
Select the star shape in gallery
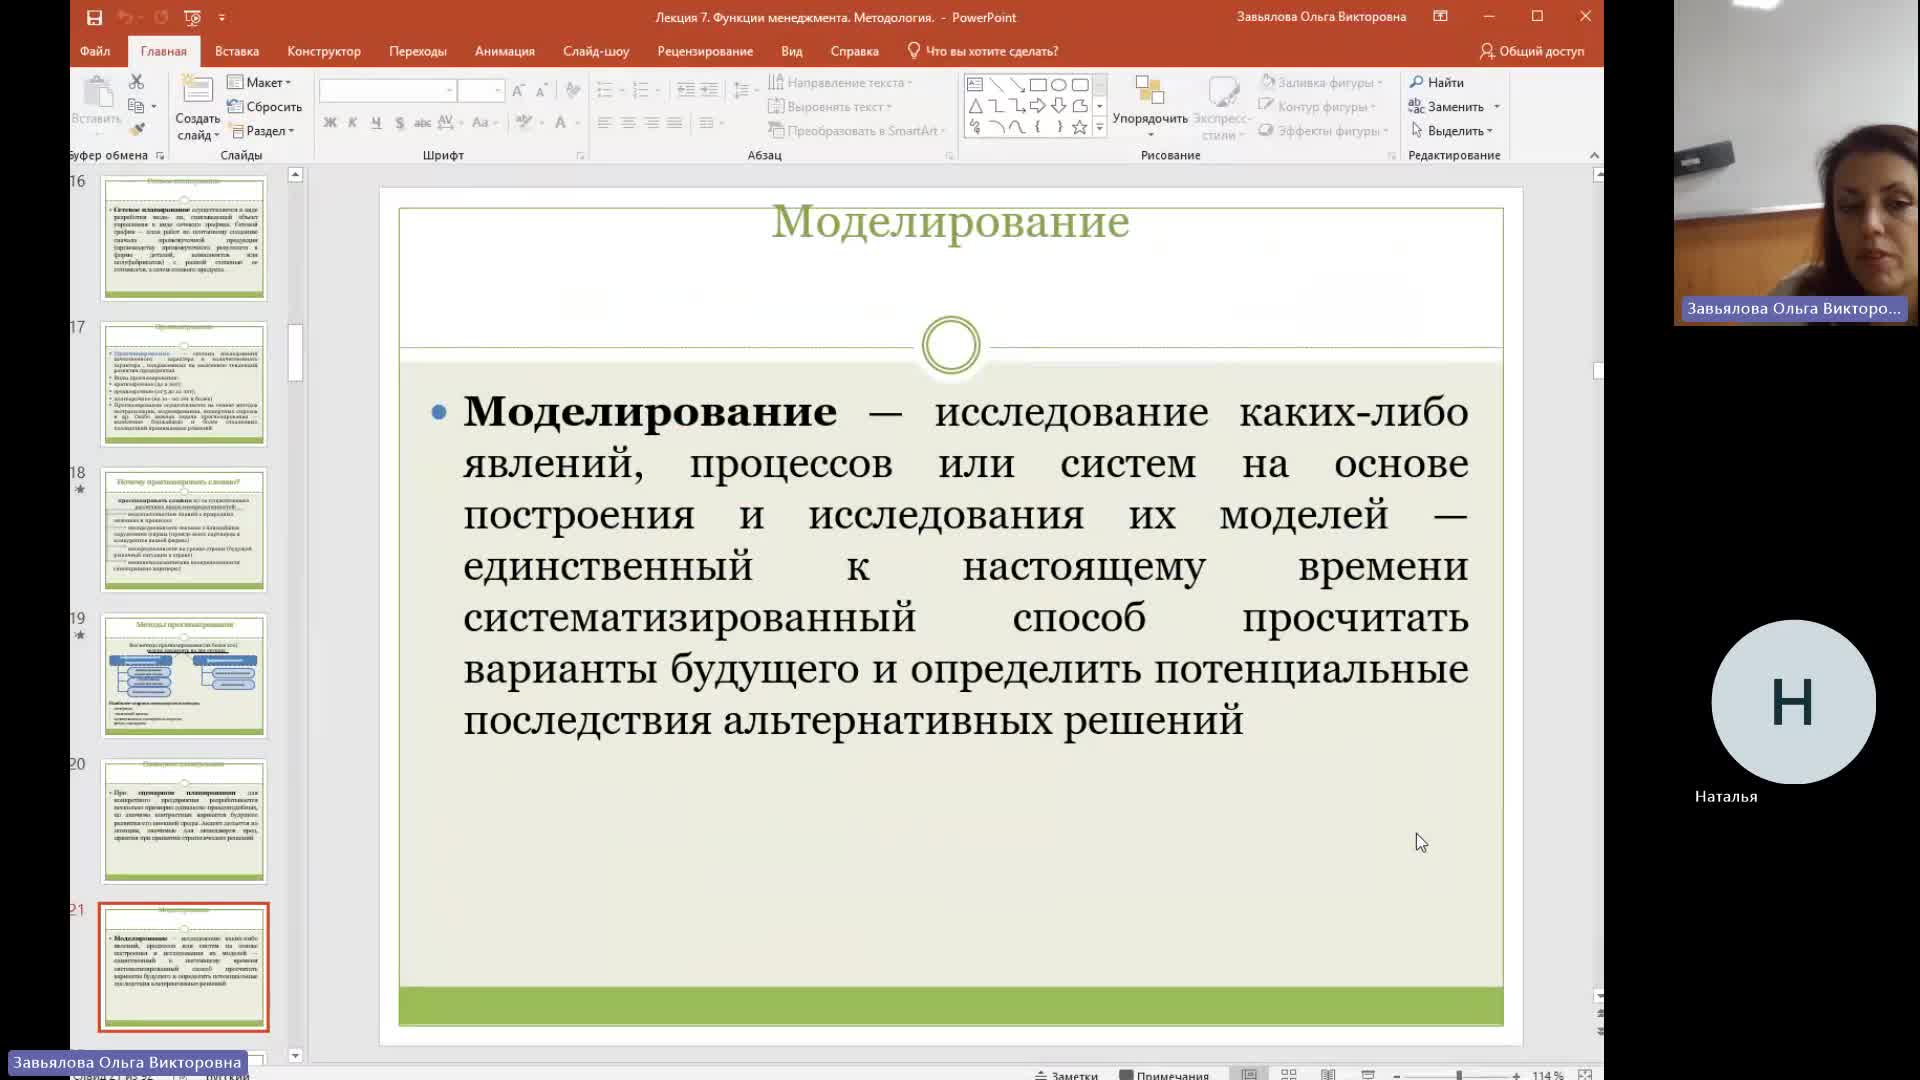(1080, 127)
